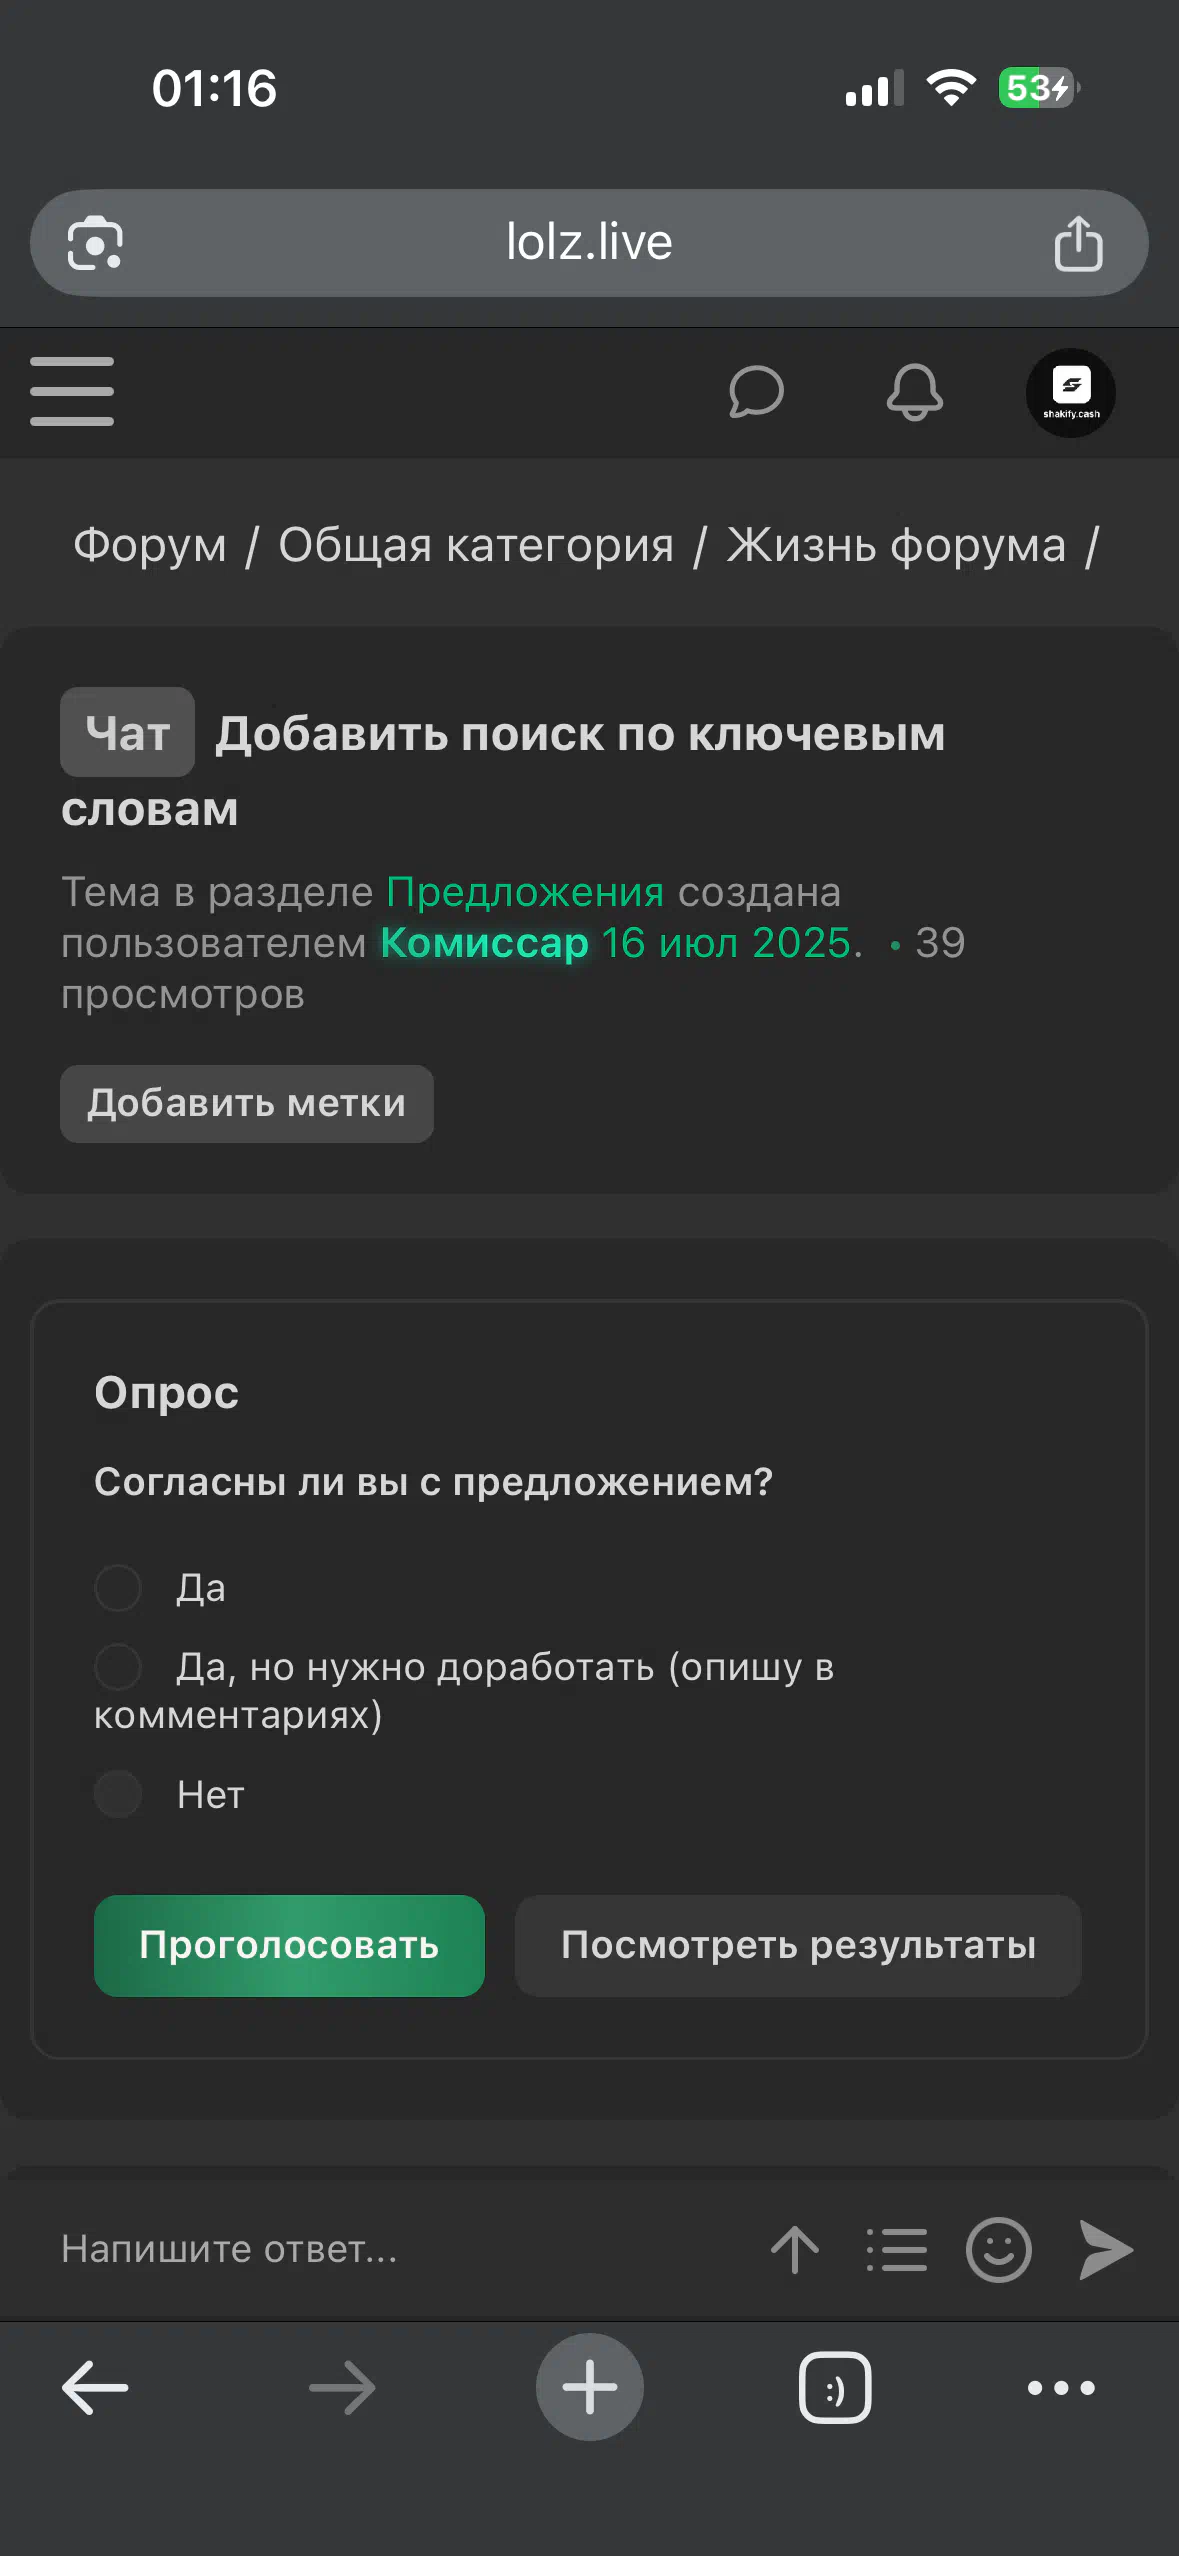Open the notifications bell
Image resolution: width=1179 pixels, height=2556 pixels.
pos(914,391)
